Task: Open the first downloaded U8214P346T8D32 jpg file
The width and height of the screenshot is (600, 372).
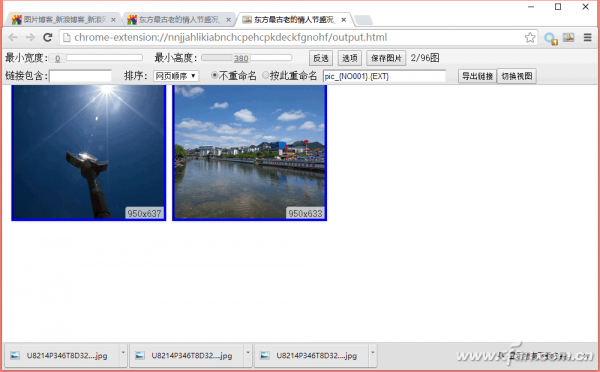Action: point(62,356)
